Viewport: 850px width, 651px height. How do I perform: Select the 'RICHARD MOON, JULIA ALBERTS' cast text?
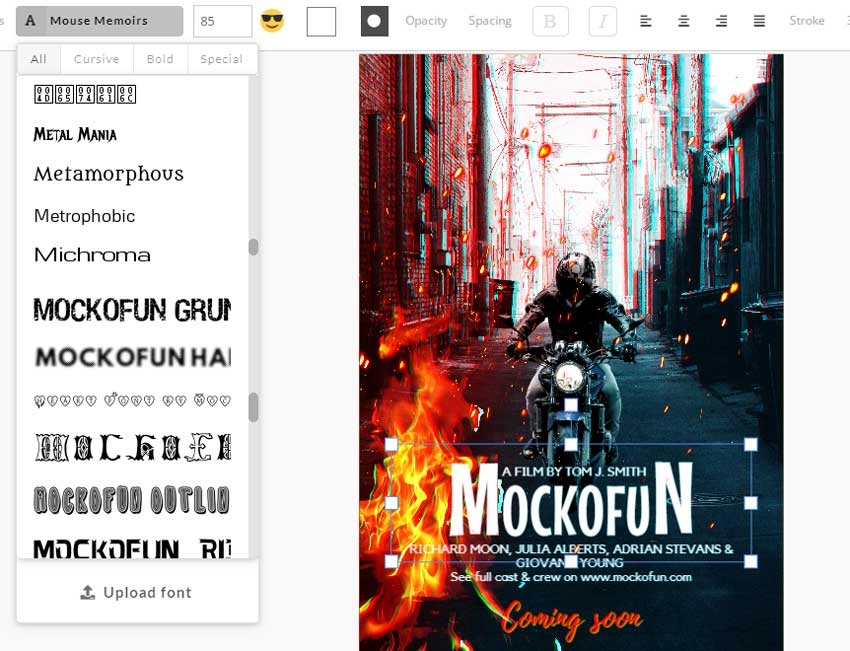pyautogui.click(x=571, y=556)
